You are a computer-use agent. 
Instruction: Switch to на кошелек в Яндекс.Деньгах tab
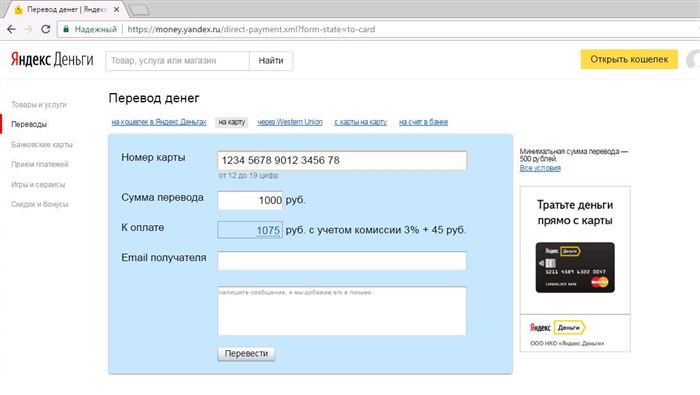(x=159, y=122)
